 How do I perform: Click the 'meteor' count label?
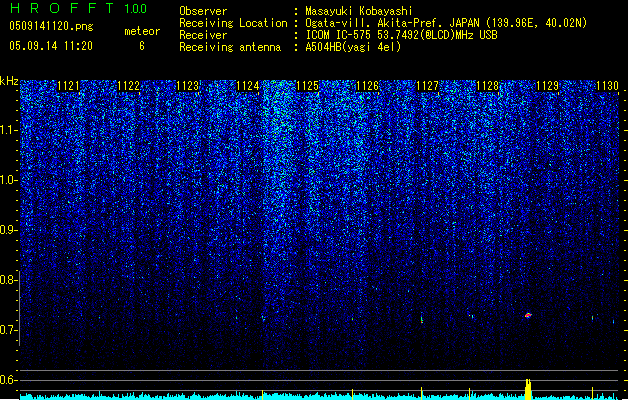point(142,31)
